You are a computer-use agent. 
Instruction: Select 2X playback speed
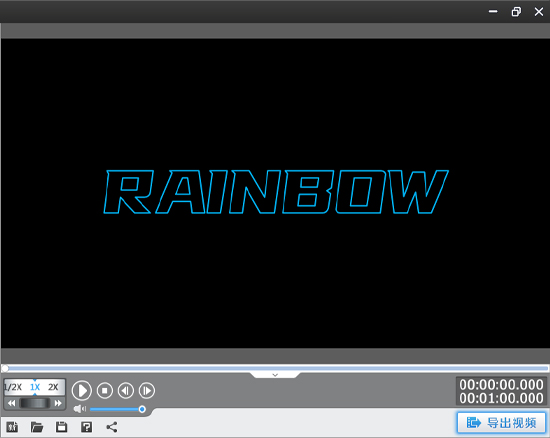pyautogui.click(x=53, y=387)
